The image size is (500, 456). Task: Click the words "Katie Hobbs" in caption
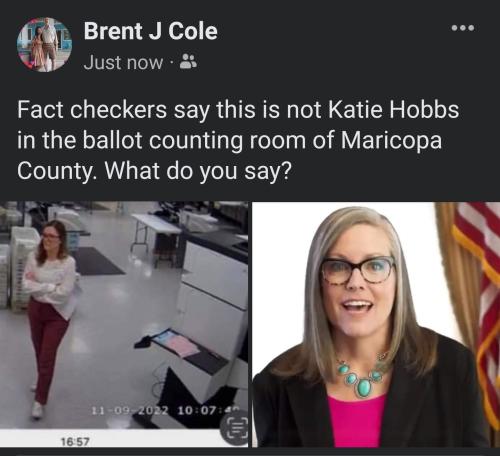pos(393,109)
